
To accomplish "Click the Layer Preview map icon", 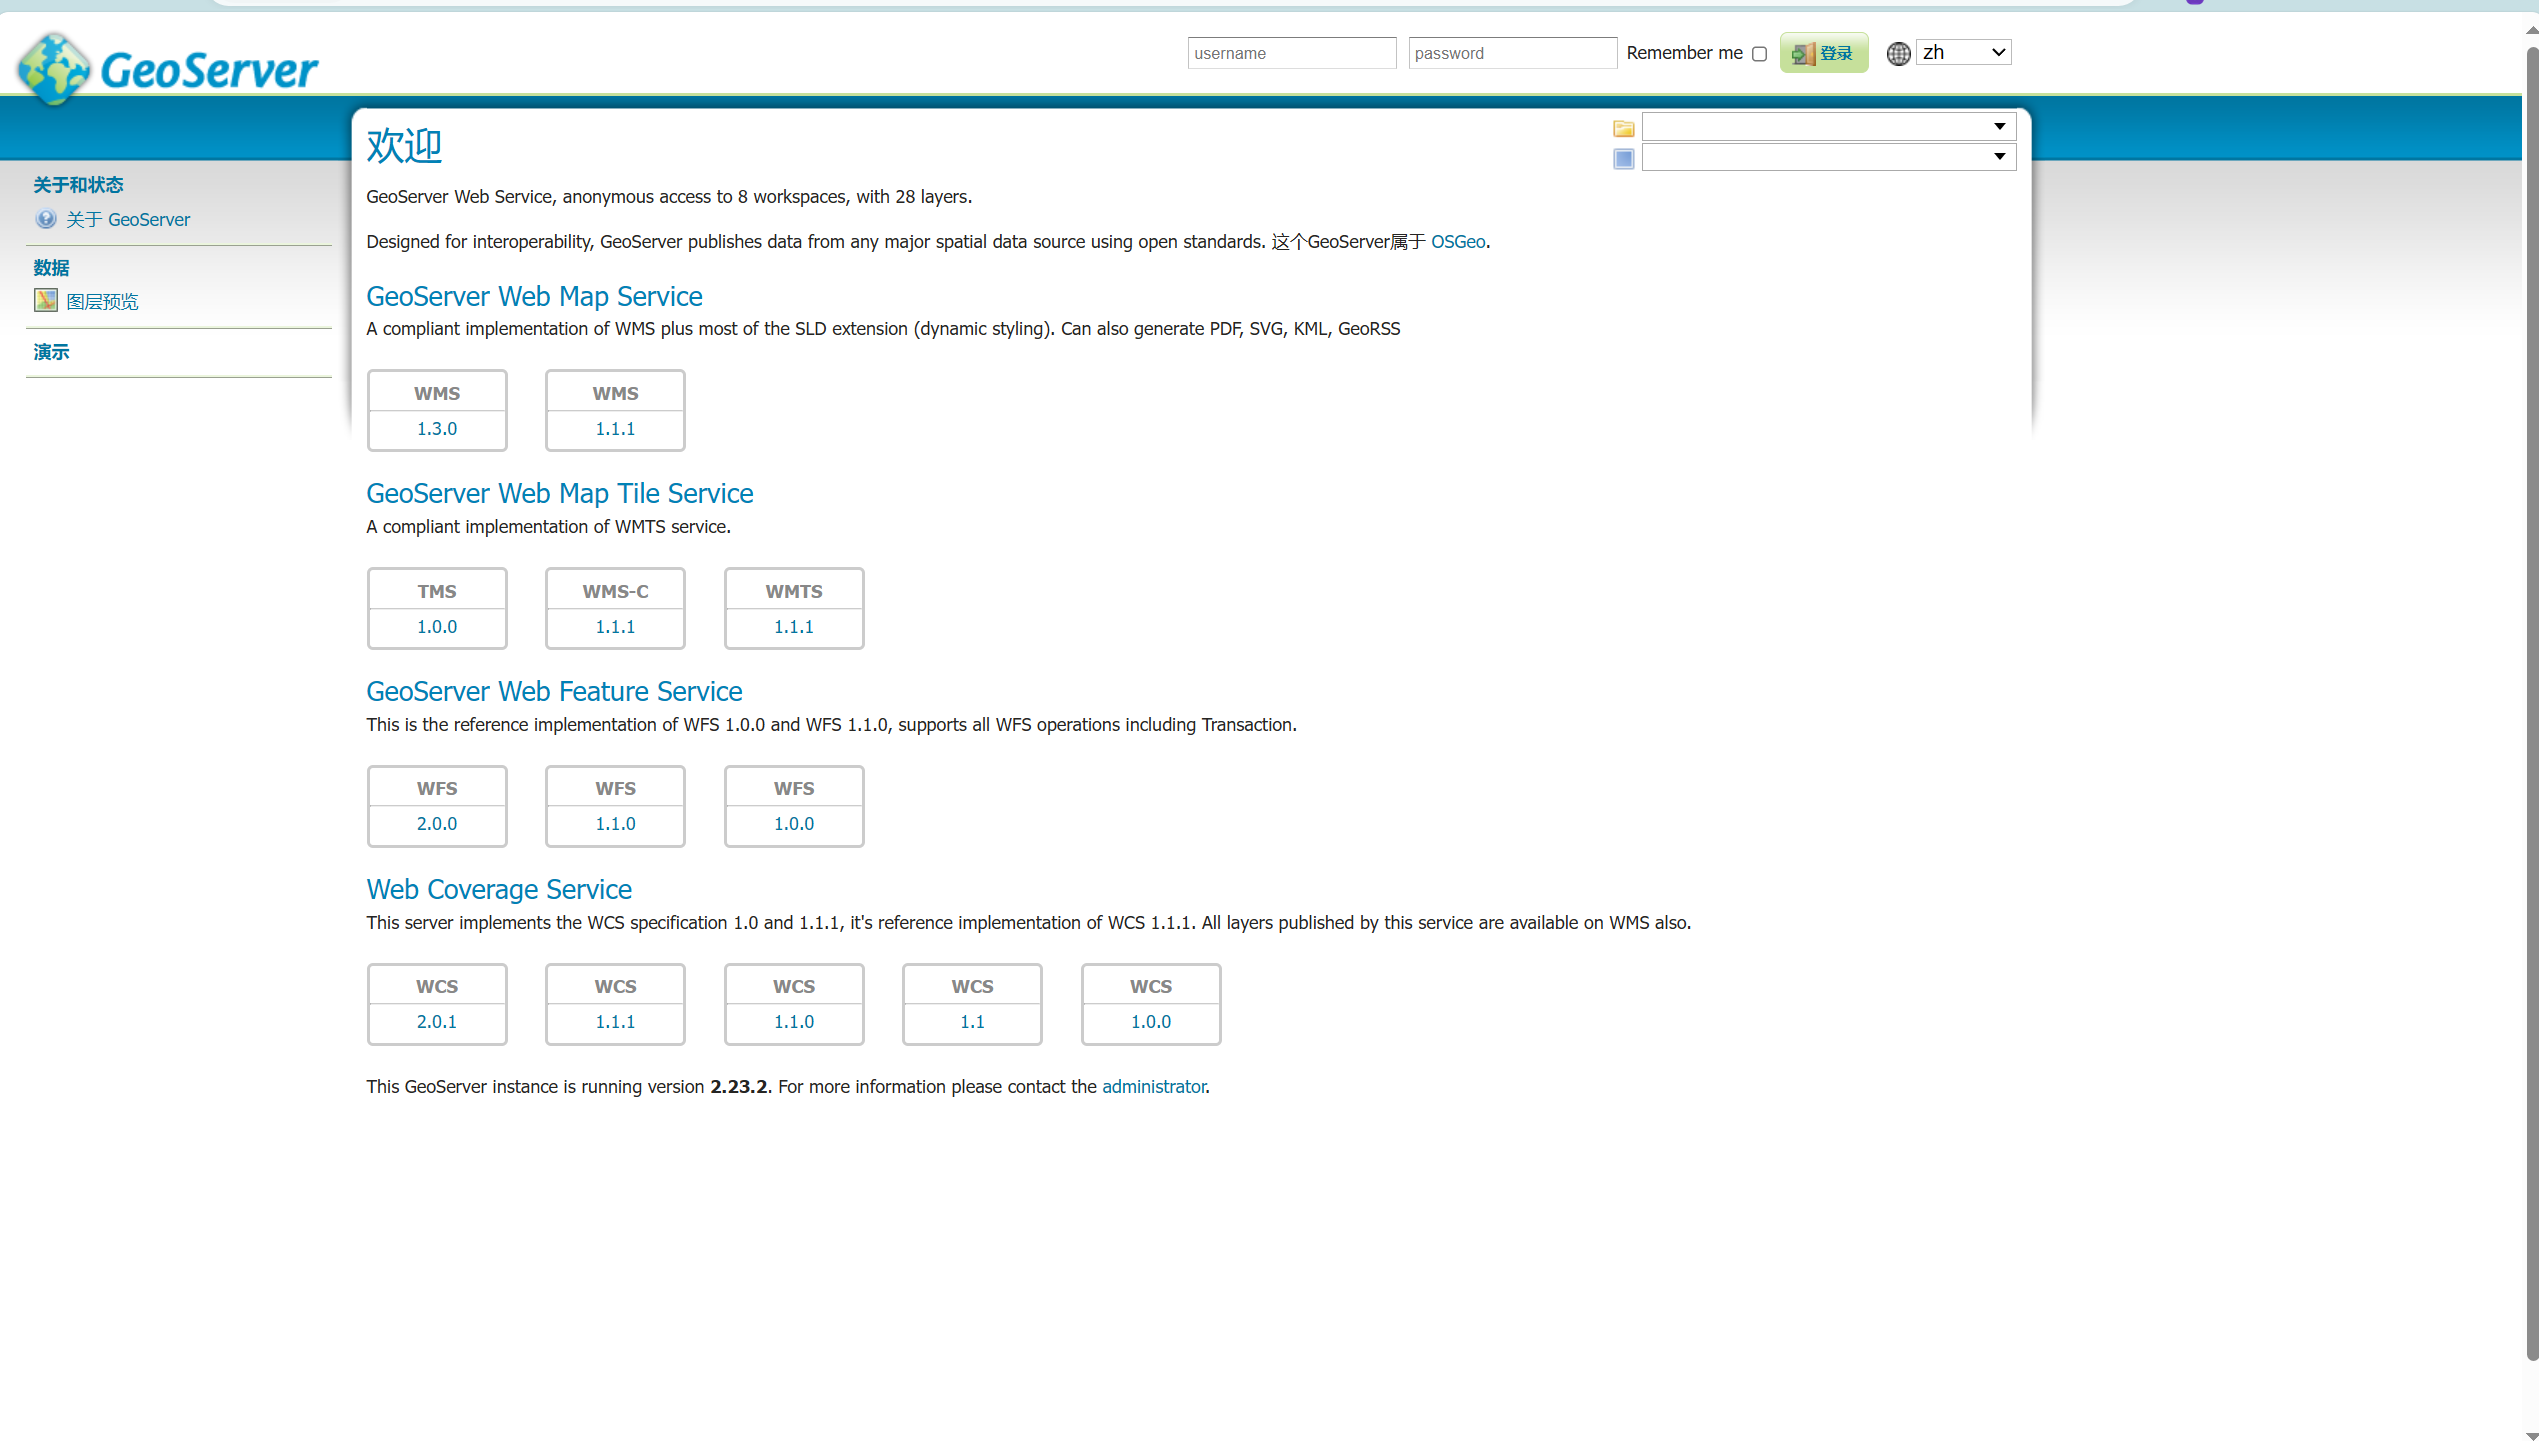I will [x=46, y=300].
